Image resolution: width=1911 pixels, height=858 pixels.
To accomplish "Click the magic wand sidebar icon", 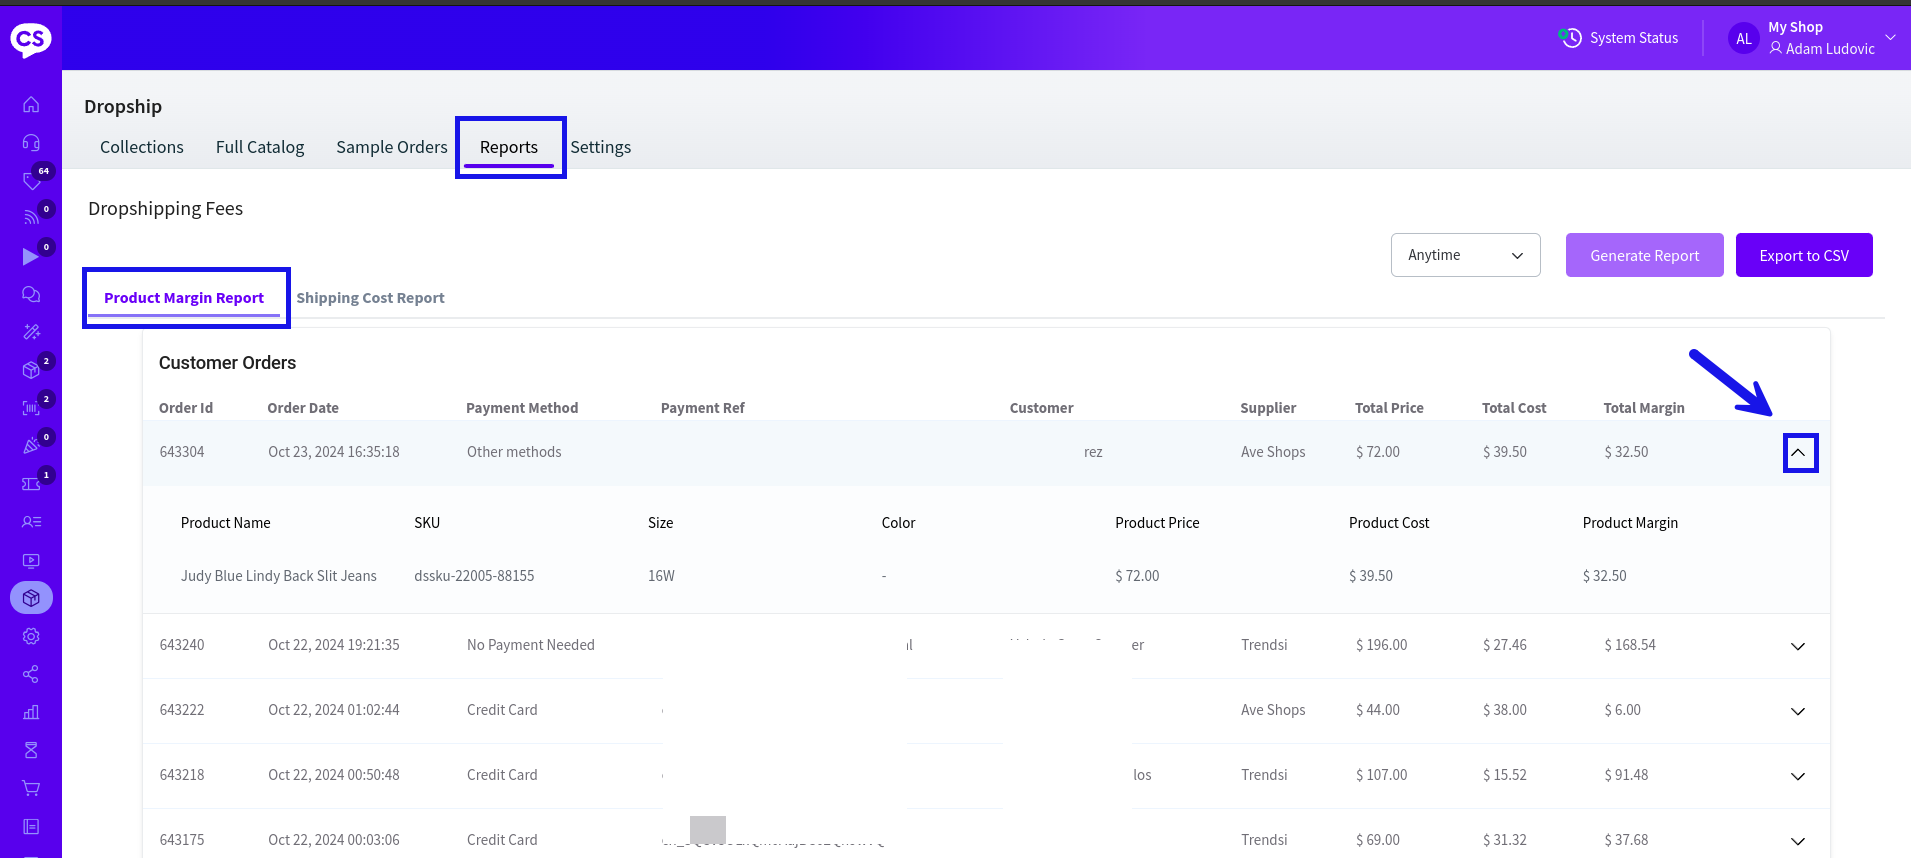I will tap(31, 332).
